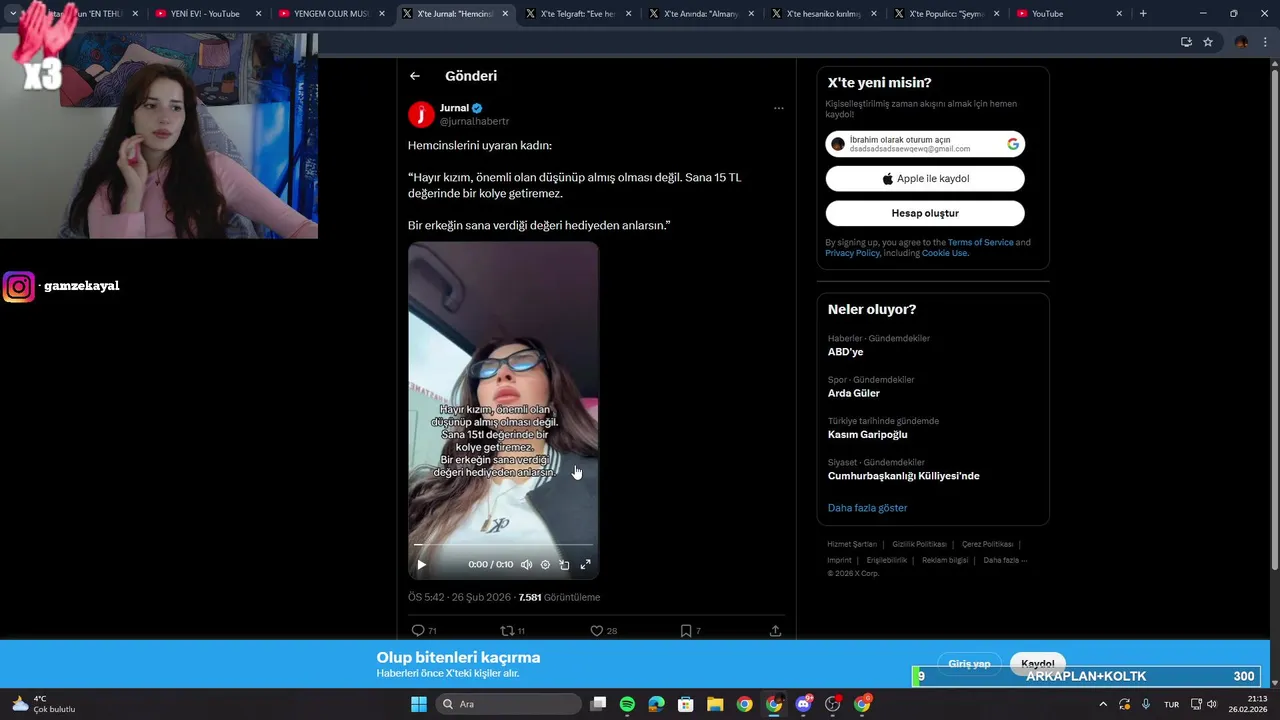
Task: Open the install app icon in address bar
Action: pos(1186,42)
